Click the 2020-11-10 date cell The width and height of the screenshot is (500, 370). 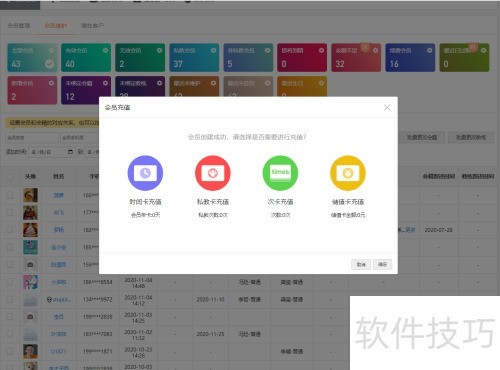click(210, 299)
